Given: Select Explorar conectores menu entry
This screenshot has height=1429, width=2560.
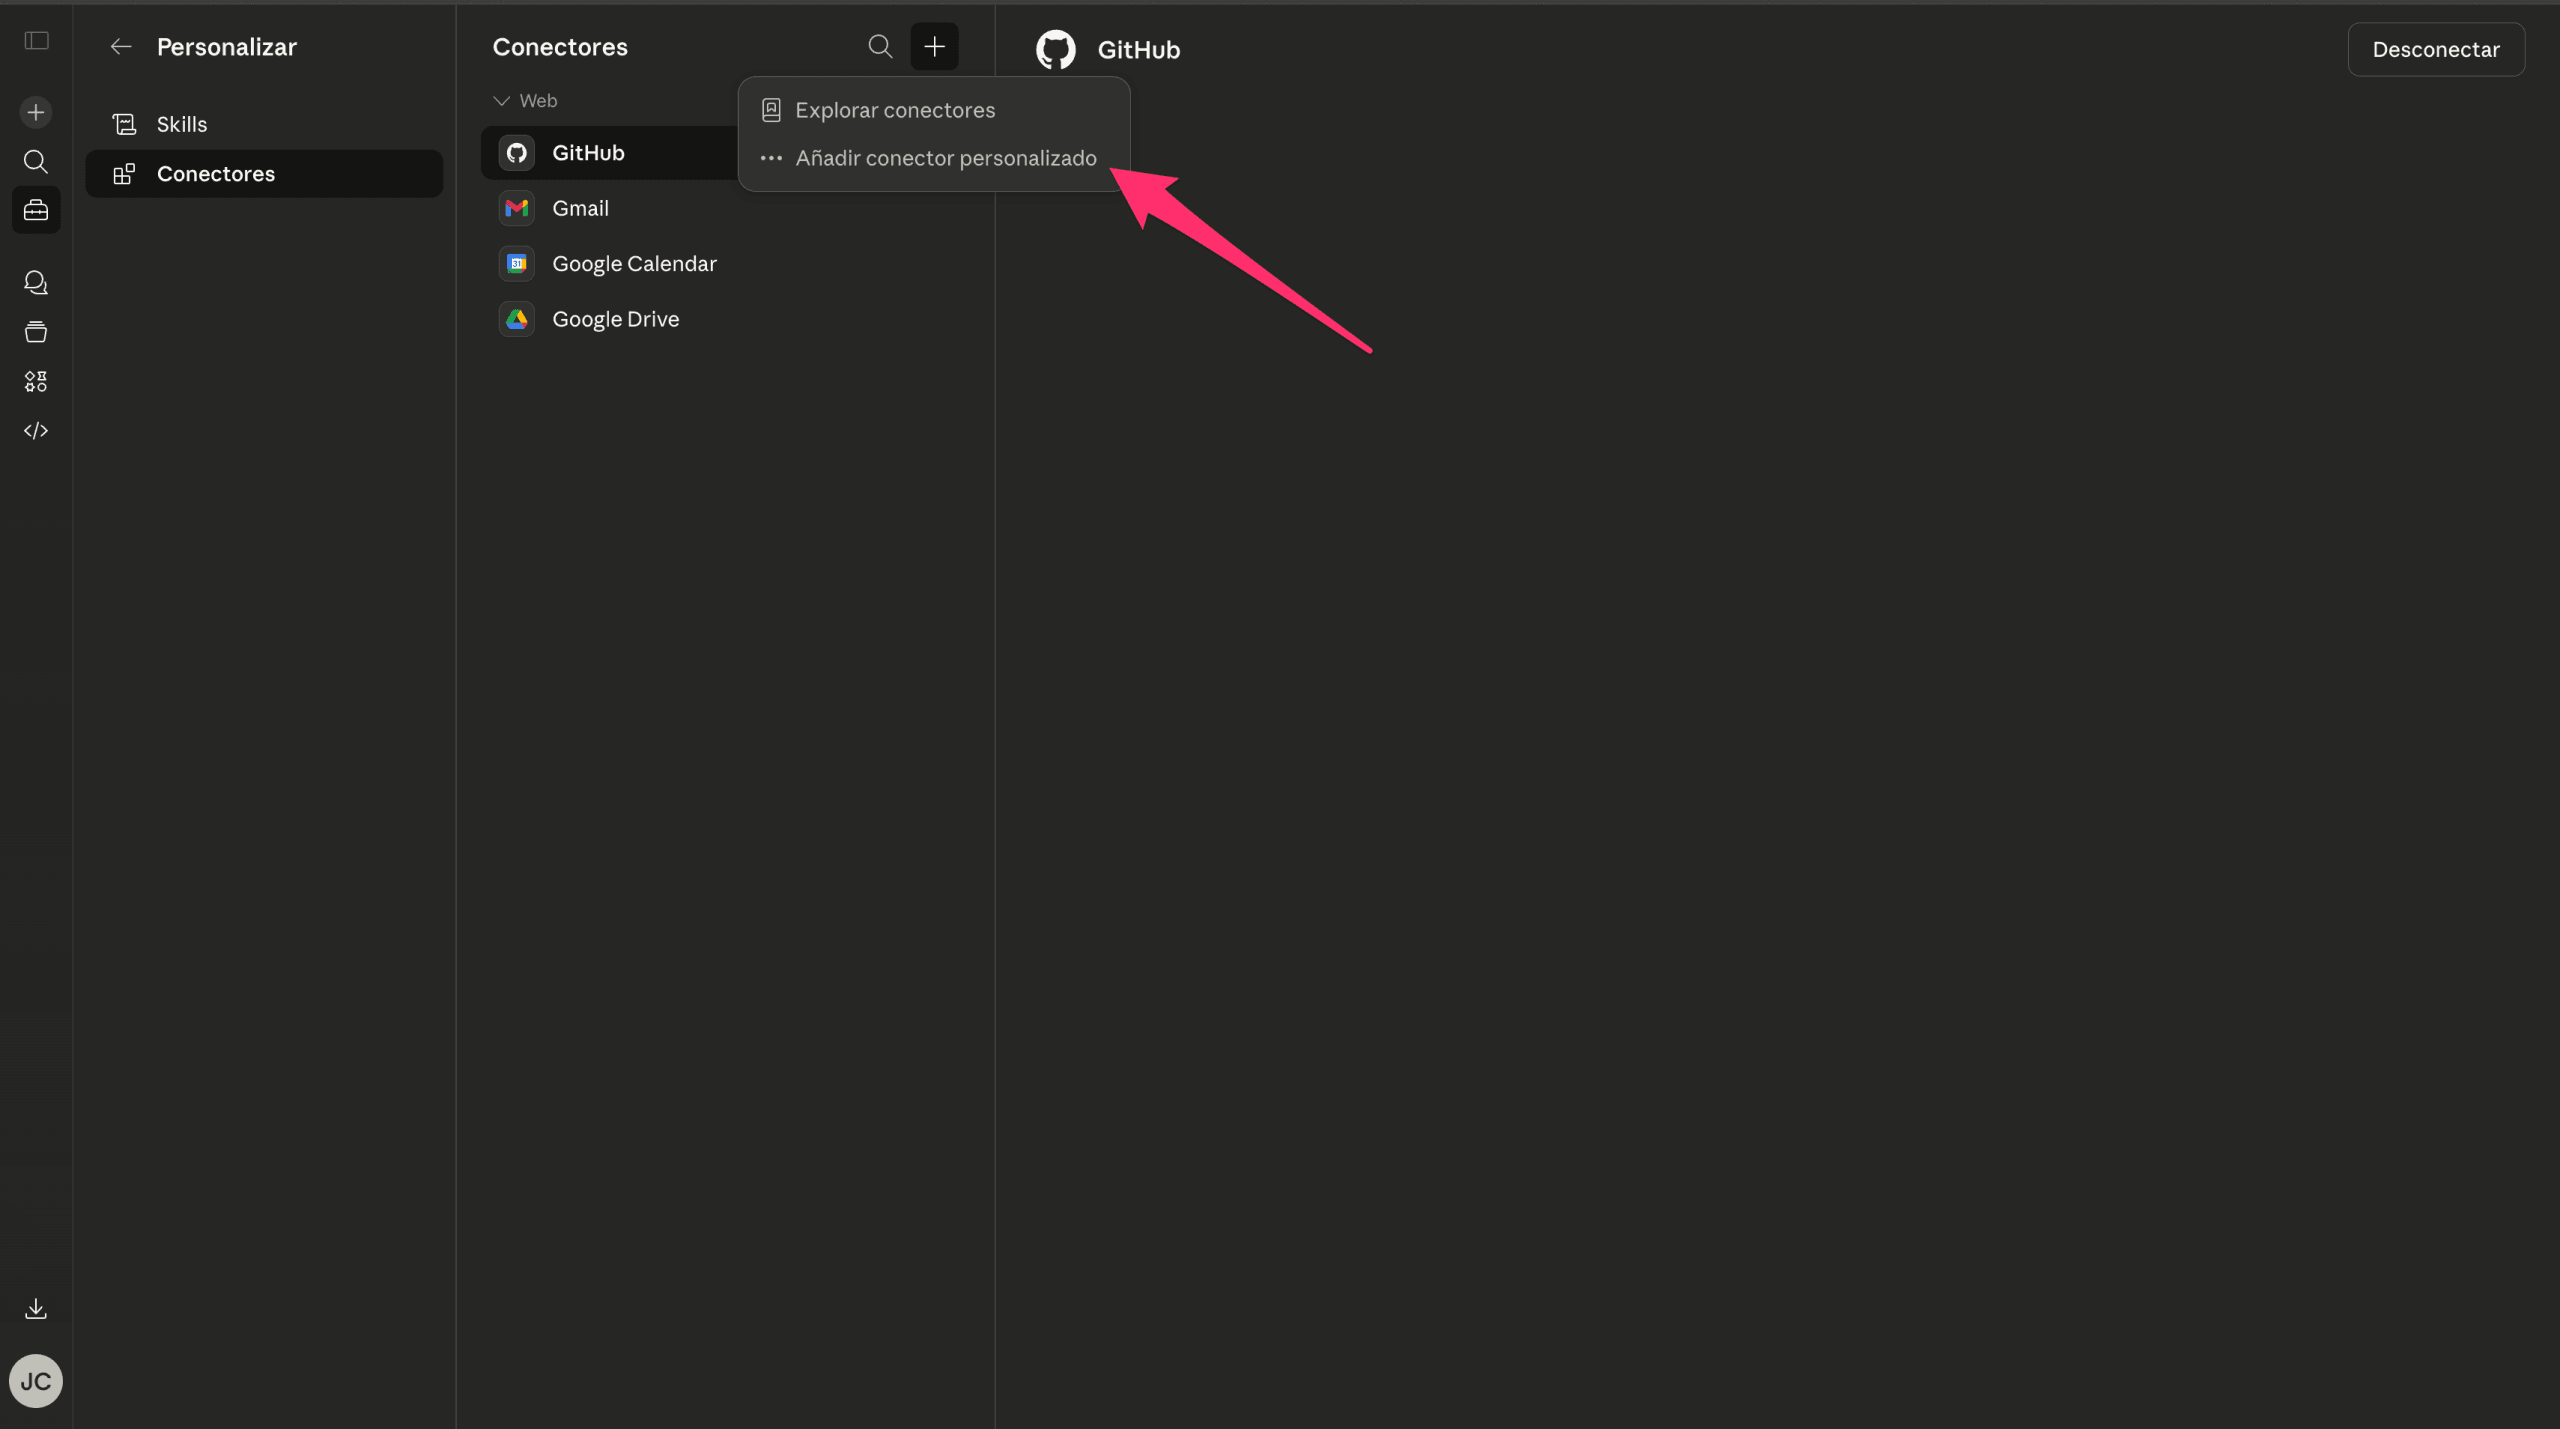Looking at the screenshot, I should click(x=894, y=110).
